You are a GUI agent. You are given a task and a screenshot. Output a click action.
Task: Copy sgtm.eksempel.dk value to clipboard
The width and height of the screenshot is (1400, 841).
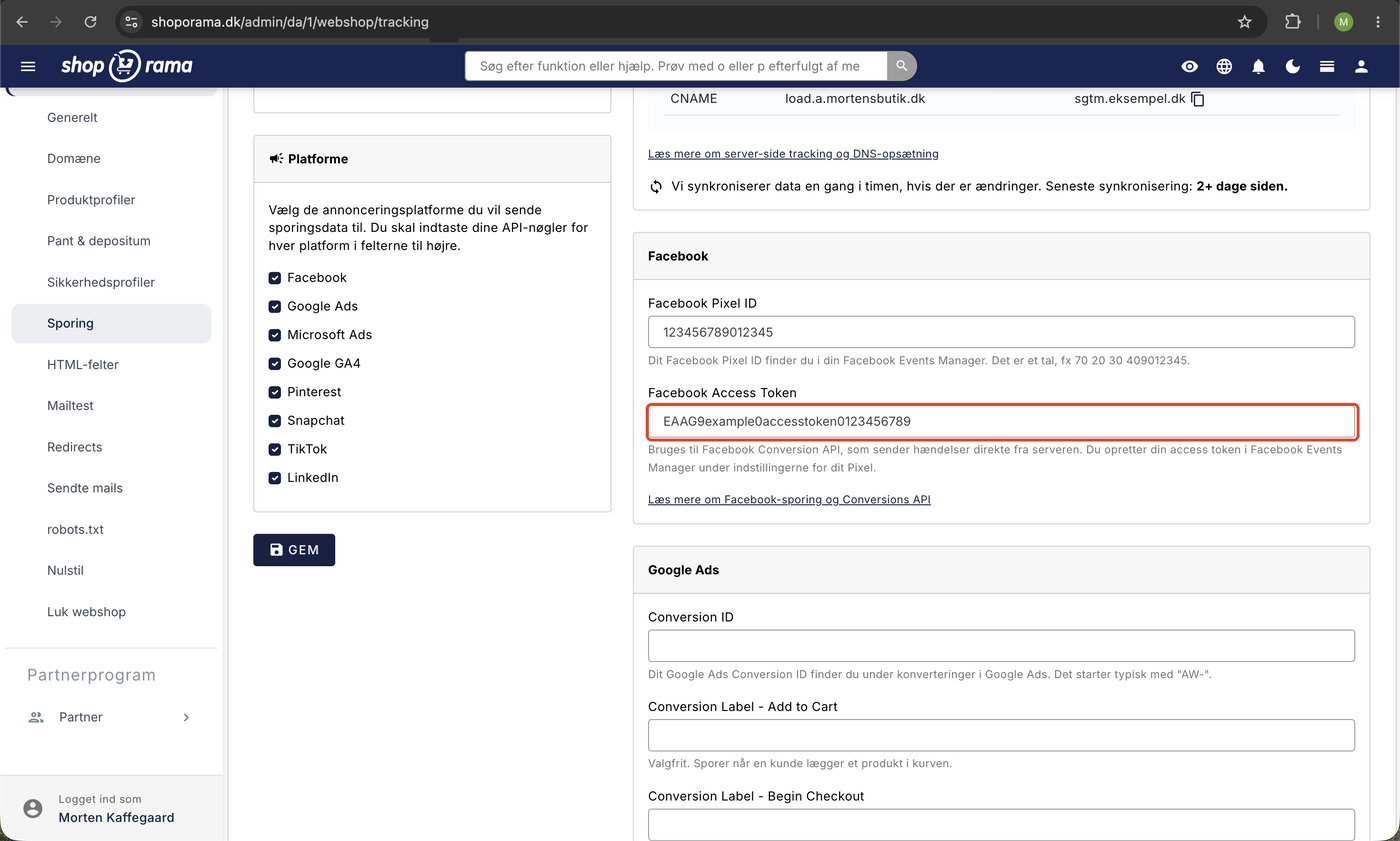[x=1198, y=99]
